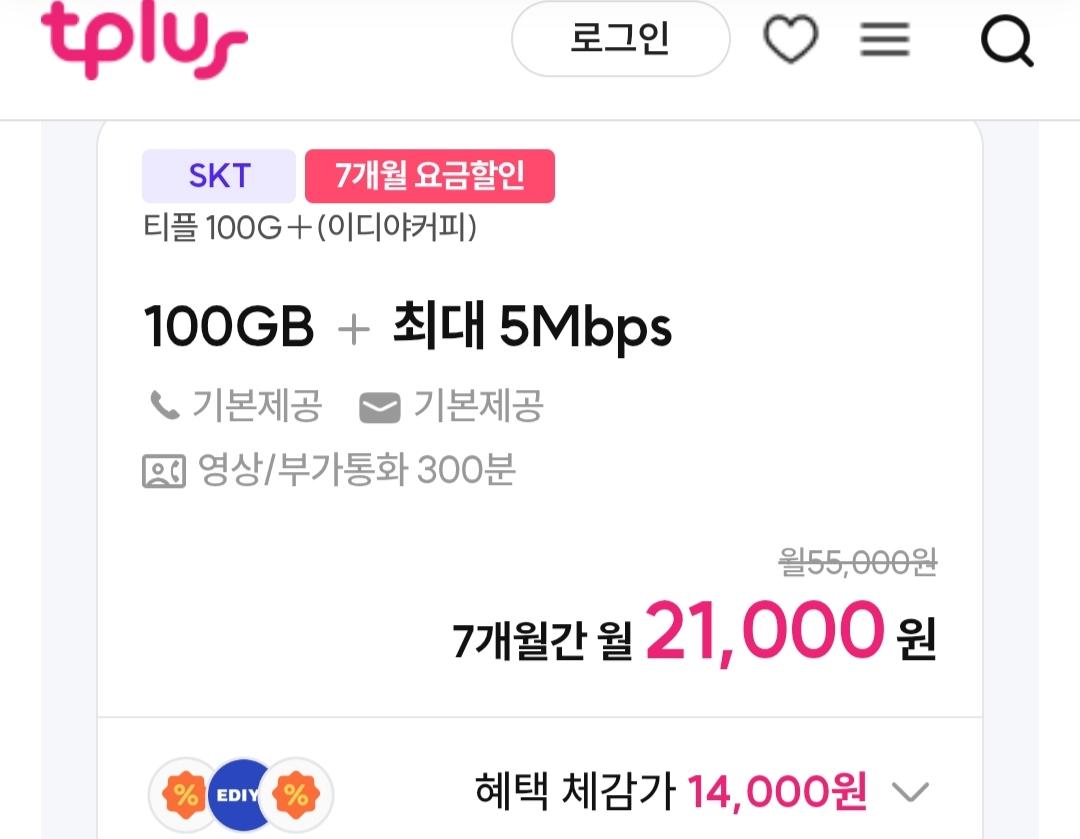Click the left orange percent coupon icon

pos(185,796)
